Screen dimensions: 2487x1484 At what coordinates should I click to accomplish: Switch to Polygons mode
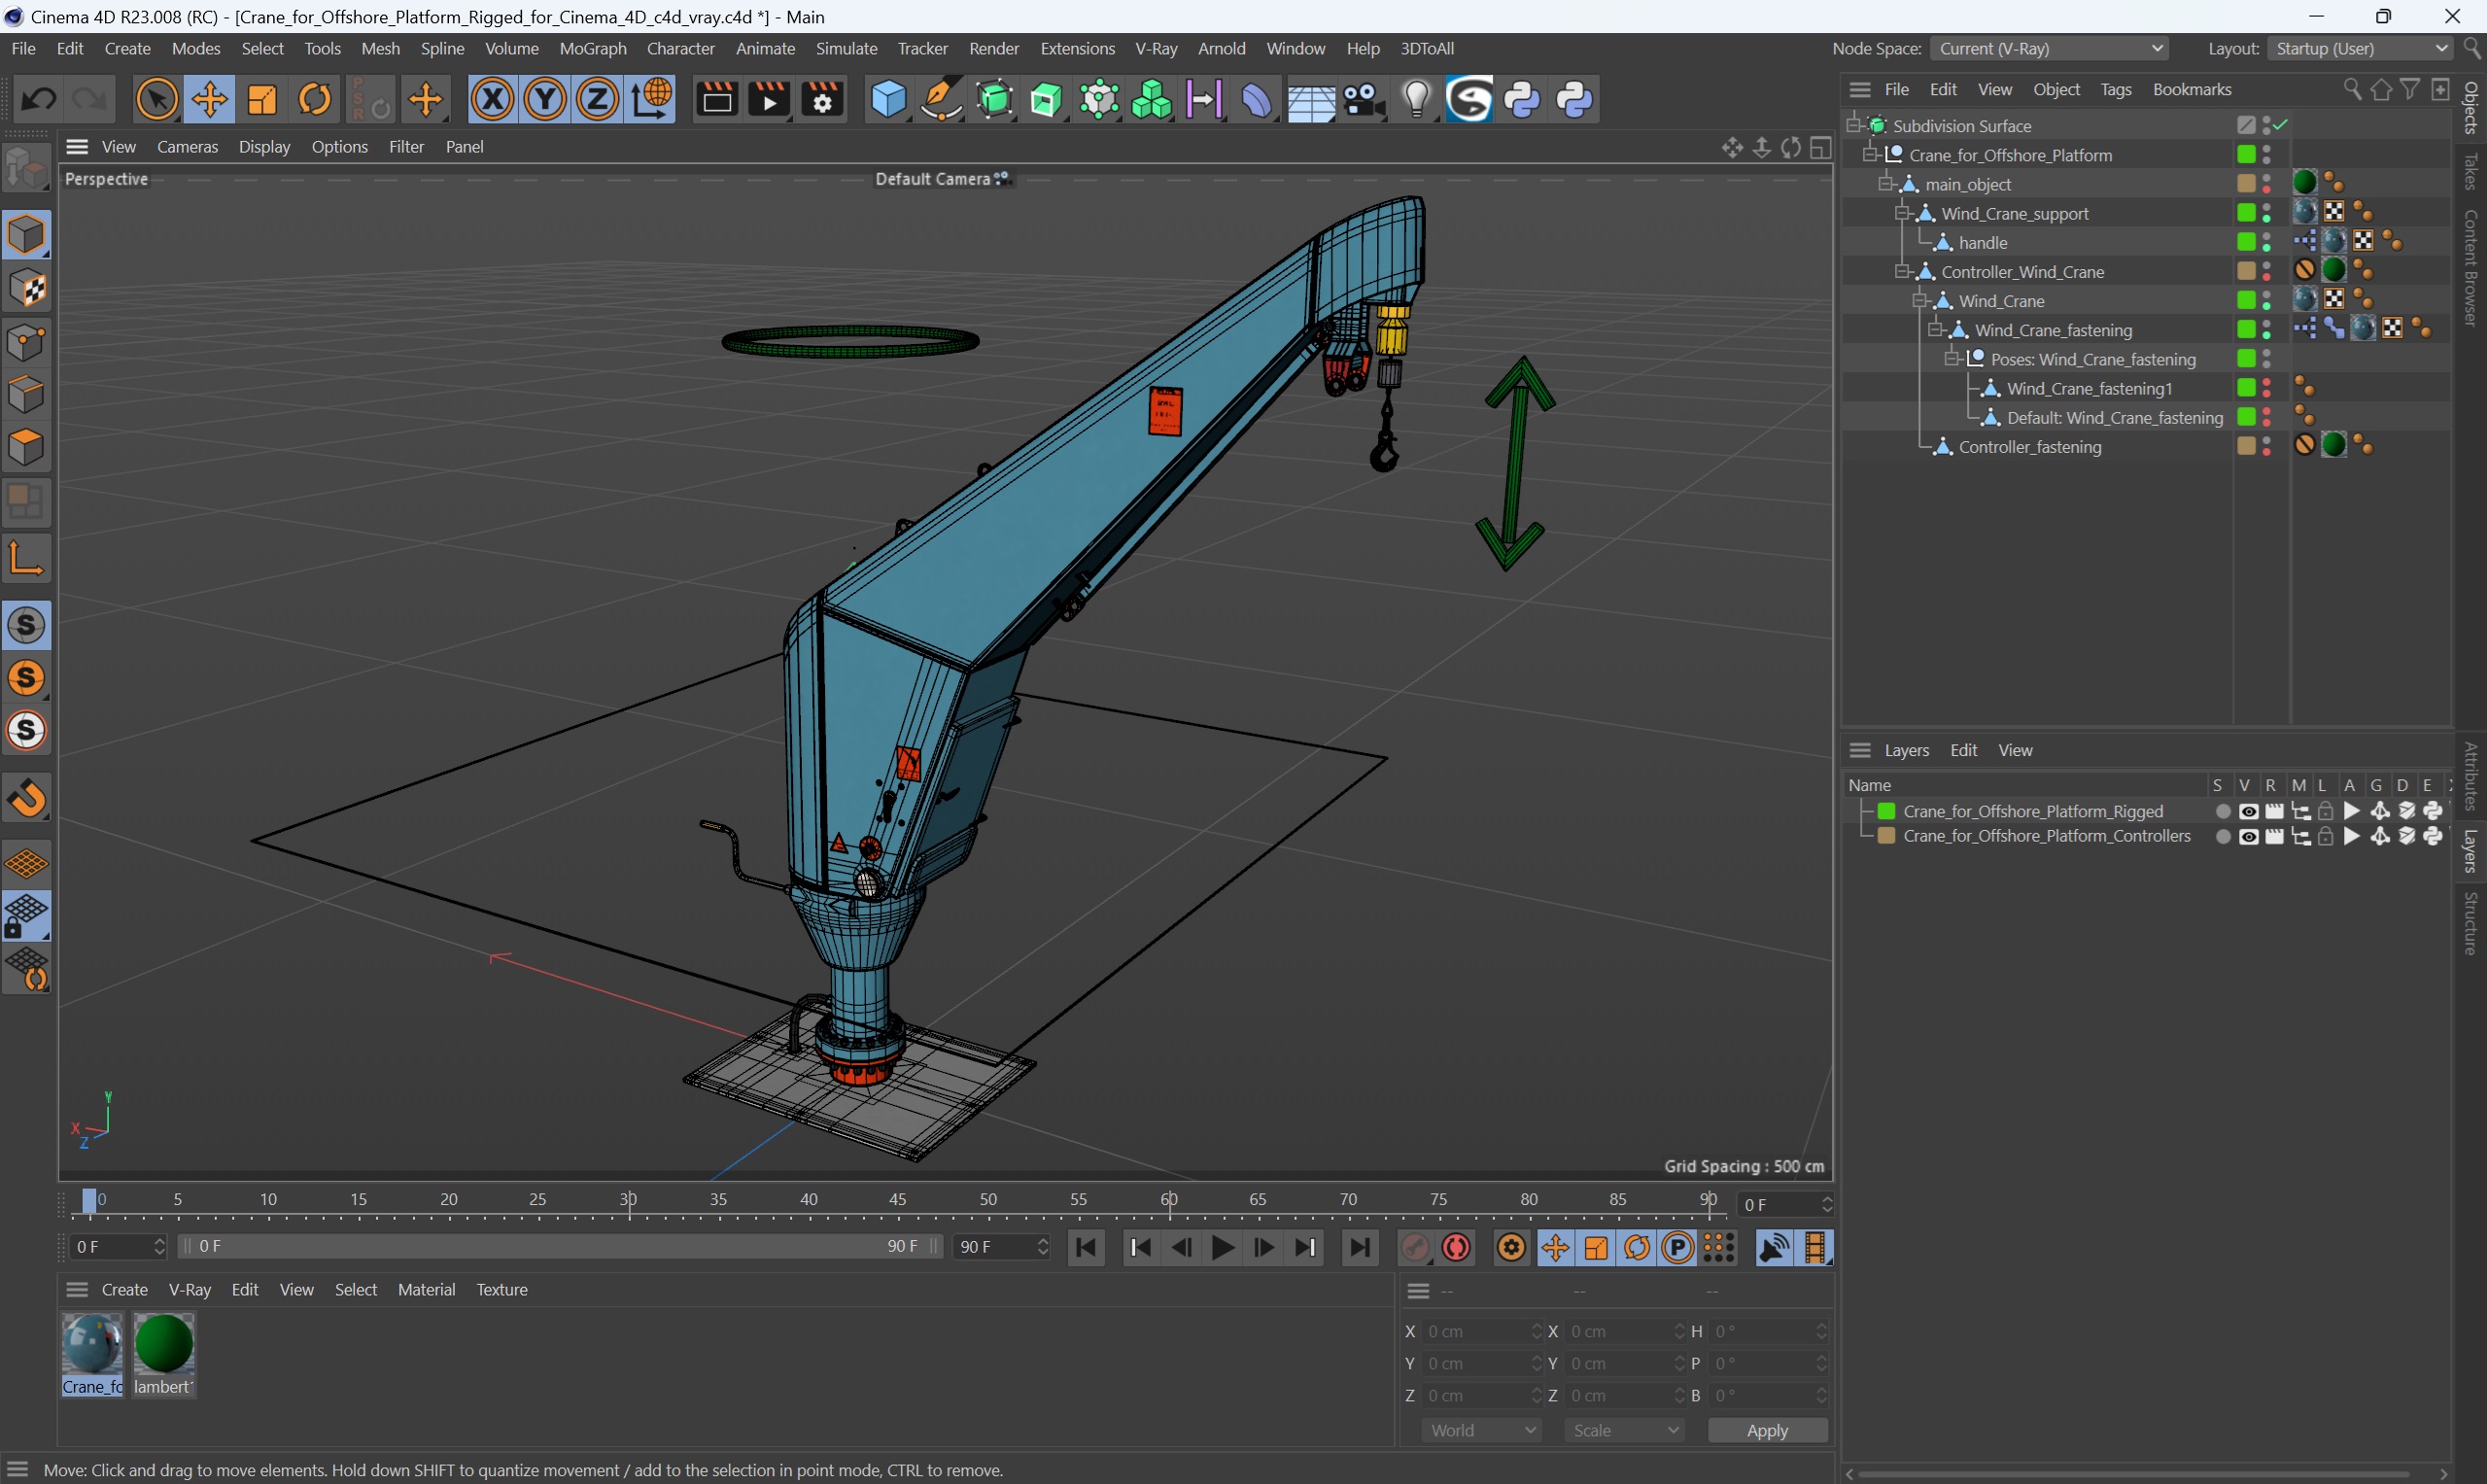tap(26, 448)
